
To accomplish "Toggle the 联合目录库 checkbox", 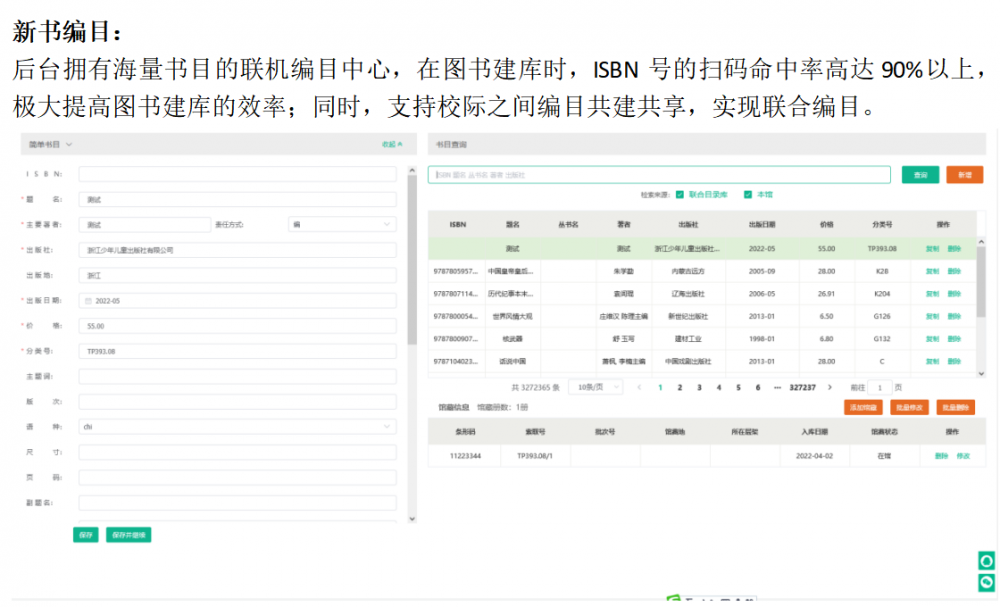I will [680, 194].
